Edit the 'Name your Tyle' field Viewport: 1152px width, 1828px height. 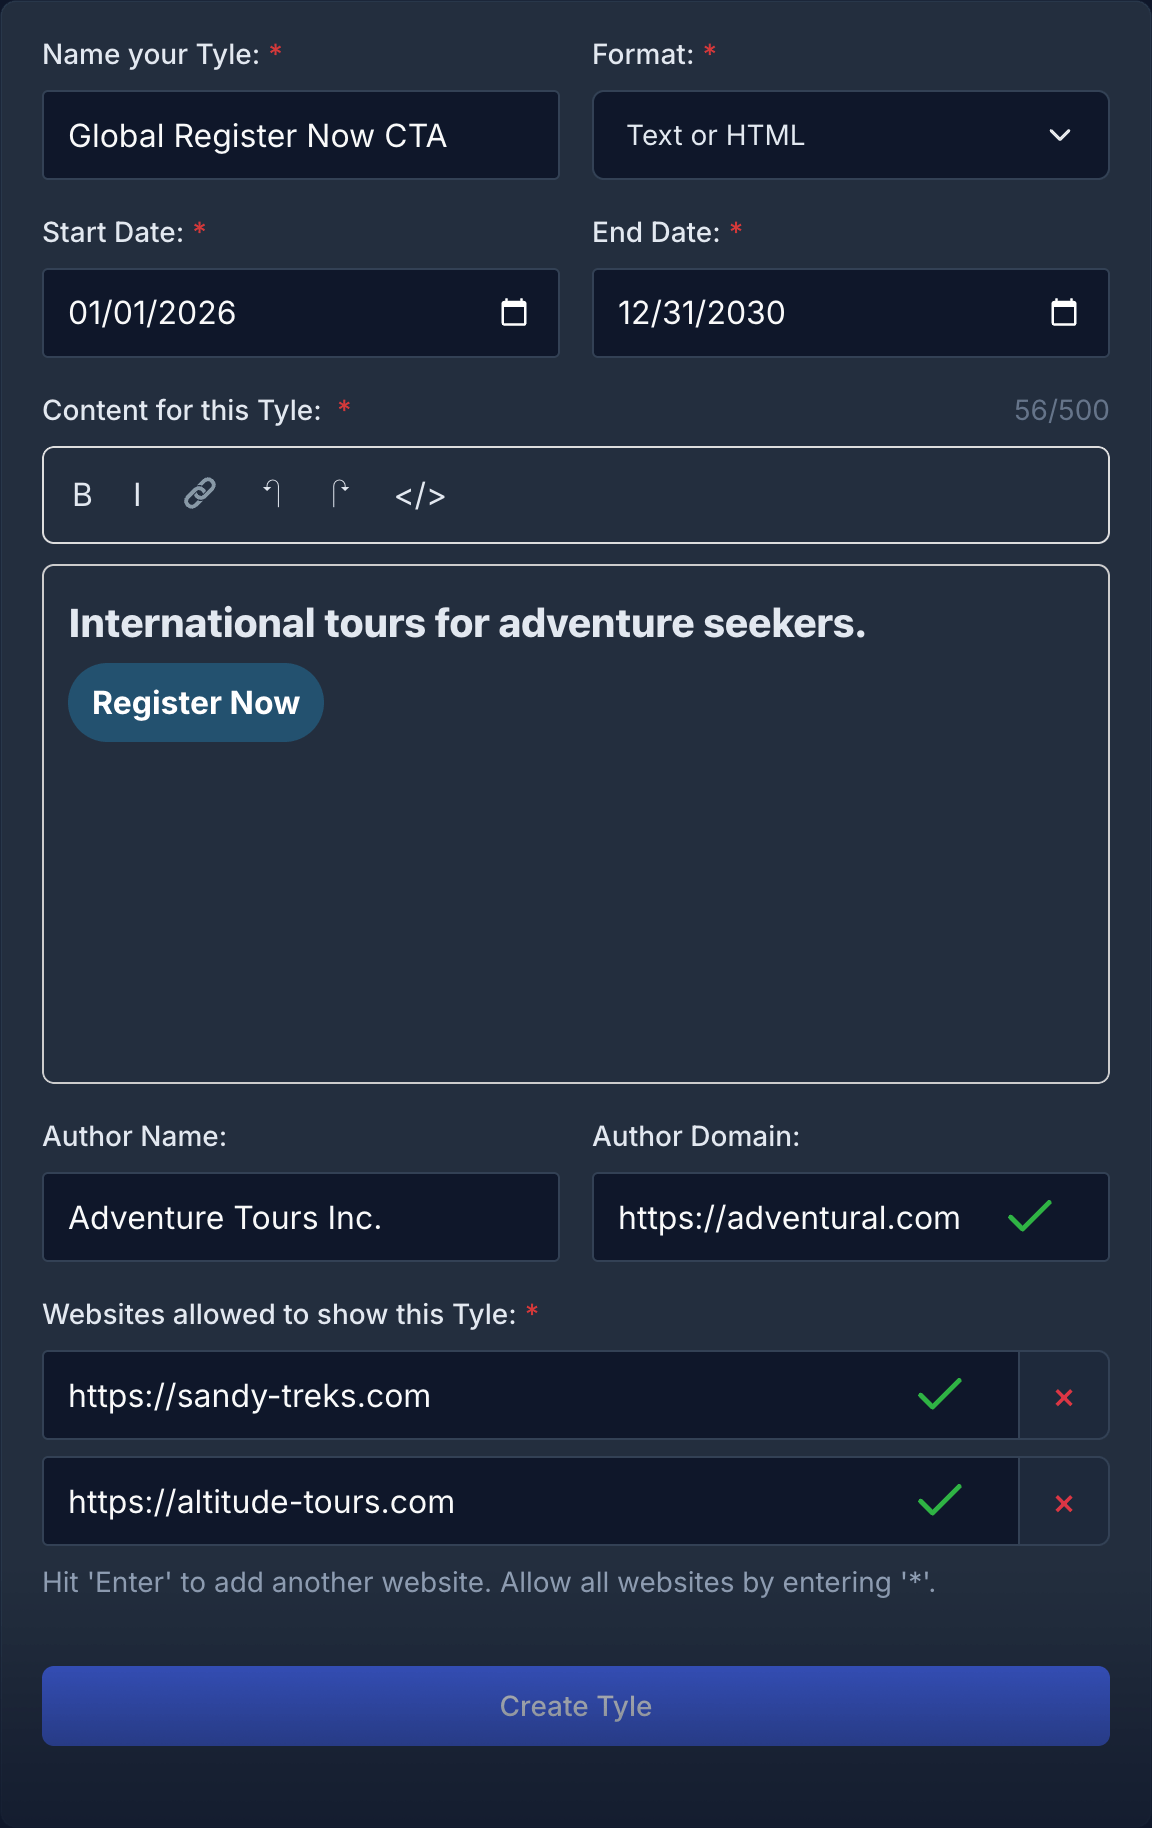pos(300,135)
